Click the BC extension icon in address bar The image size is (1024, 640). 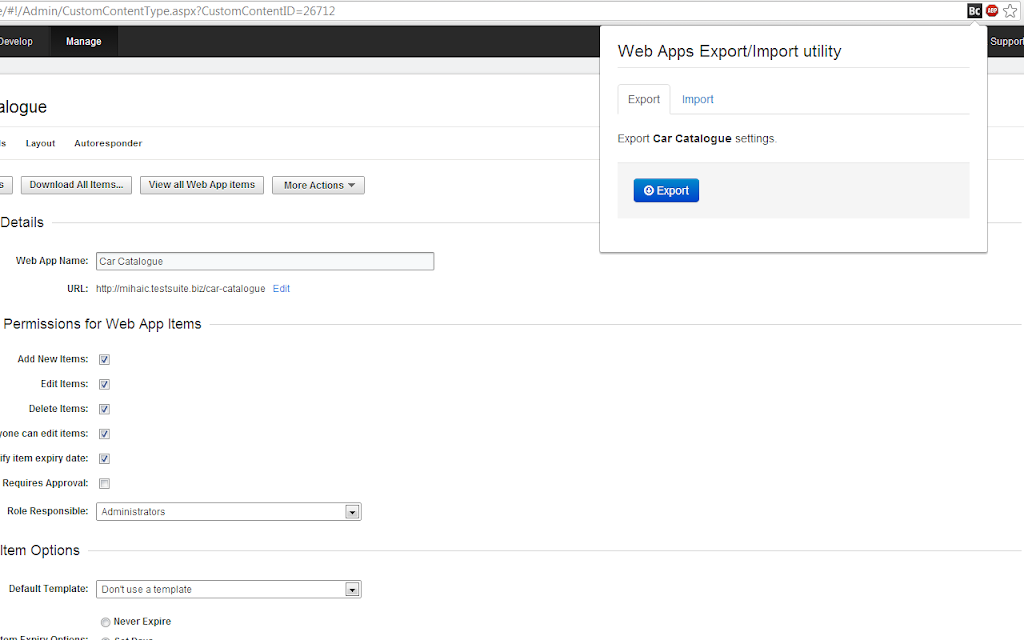[x=974, y=10]
